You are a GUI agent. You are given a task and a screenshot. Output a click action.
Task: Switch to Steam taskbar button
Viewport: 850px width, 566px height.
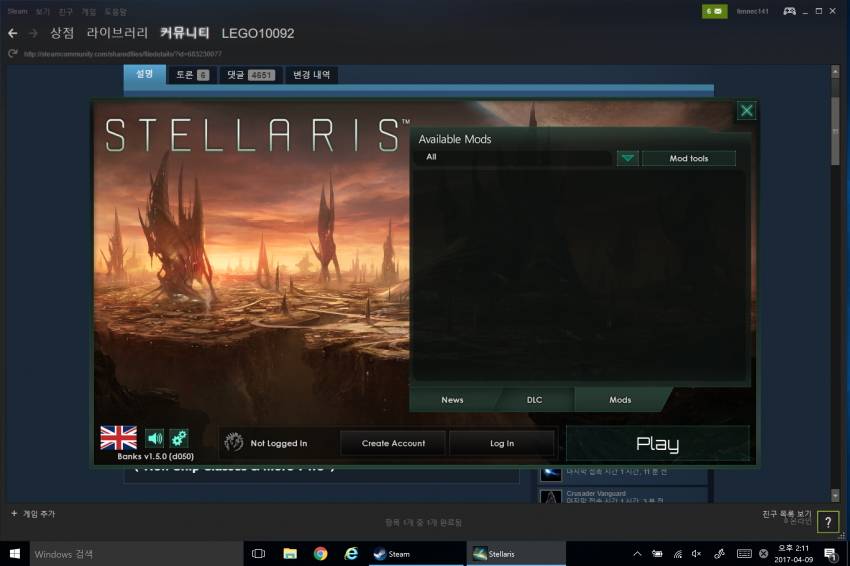416,554
